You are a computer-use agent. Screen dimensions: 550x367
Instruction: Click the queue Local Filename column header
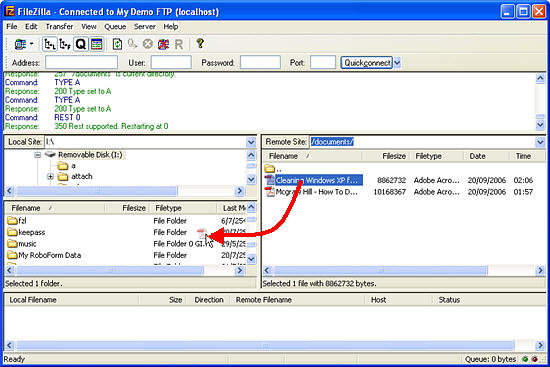click(72, 300)
